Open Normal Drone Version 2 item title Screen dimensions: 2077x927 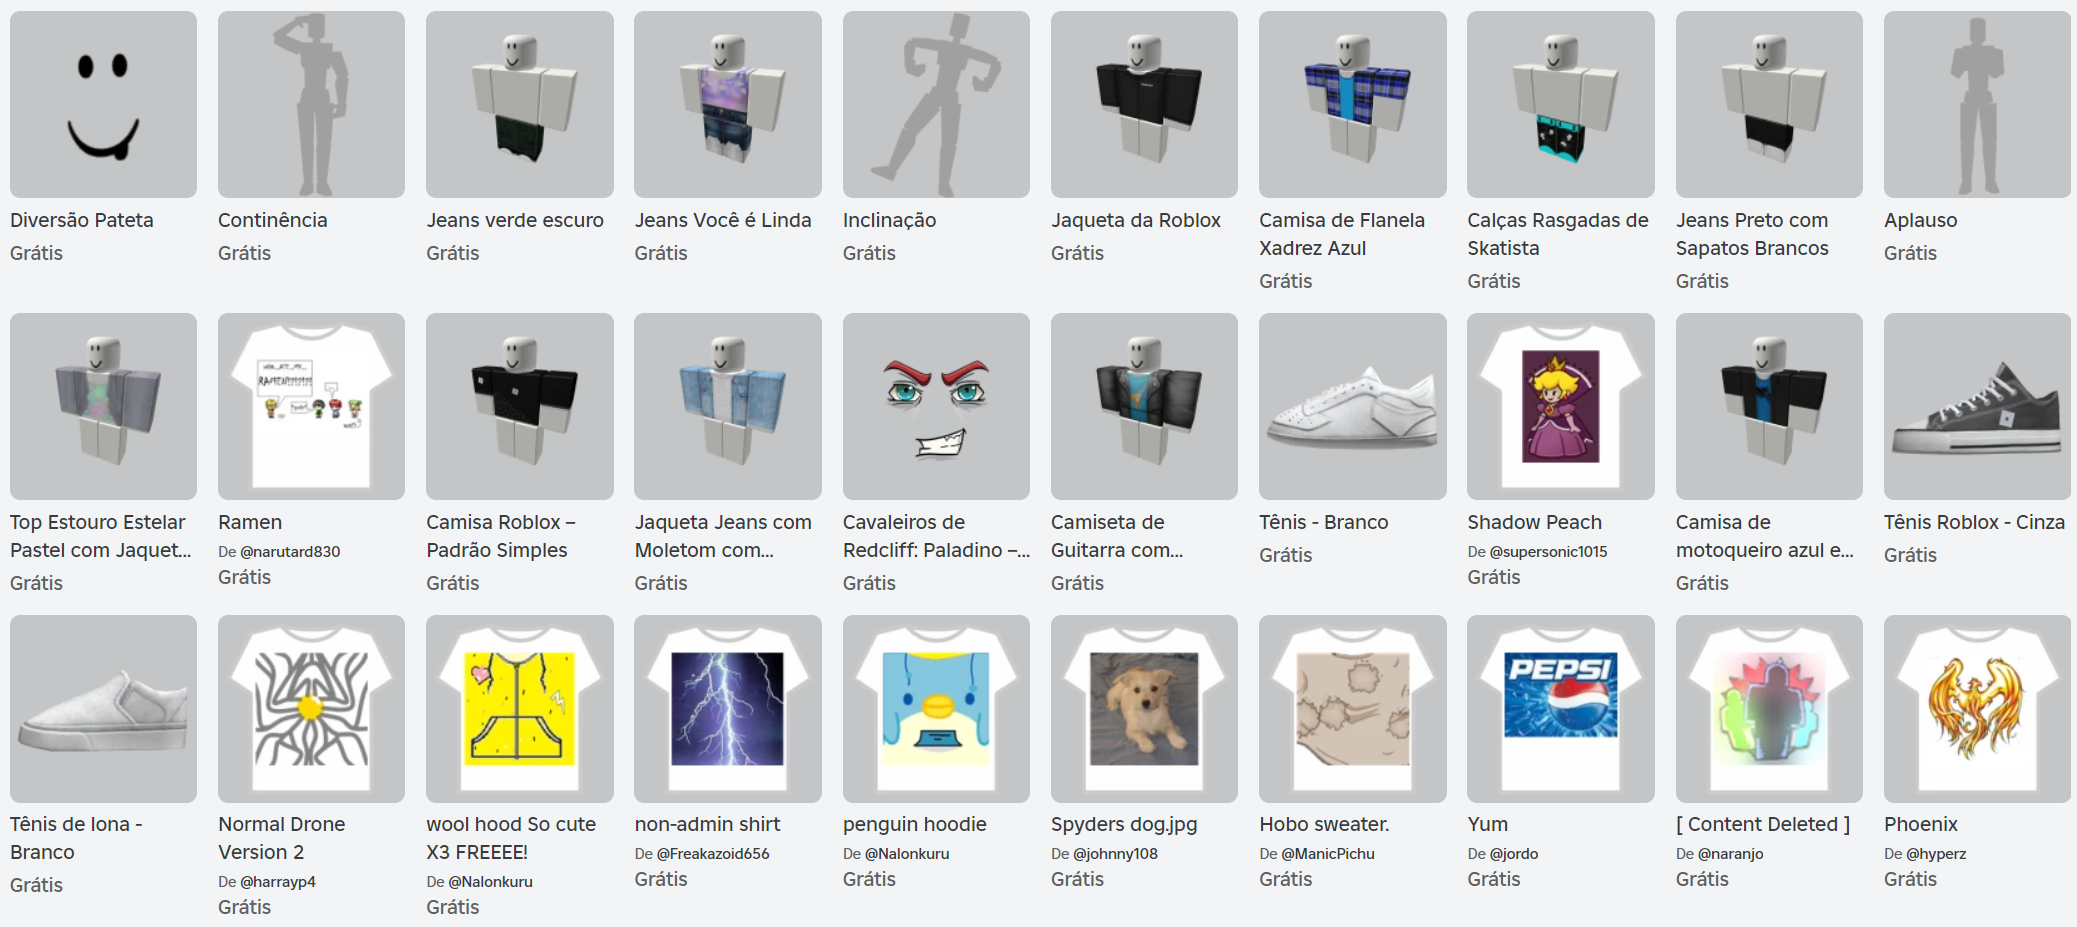coord(282,838)
